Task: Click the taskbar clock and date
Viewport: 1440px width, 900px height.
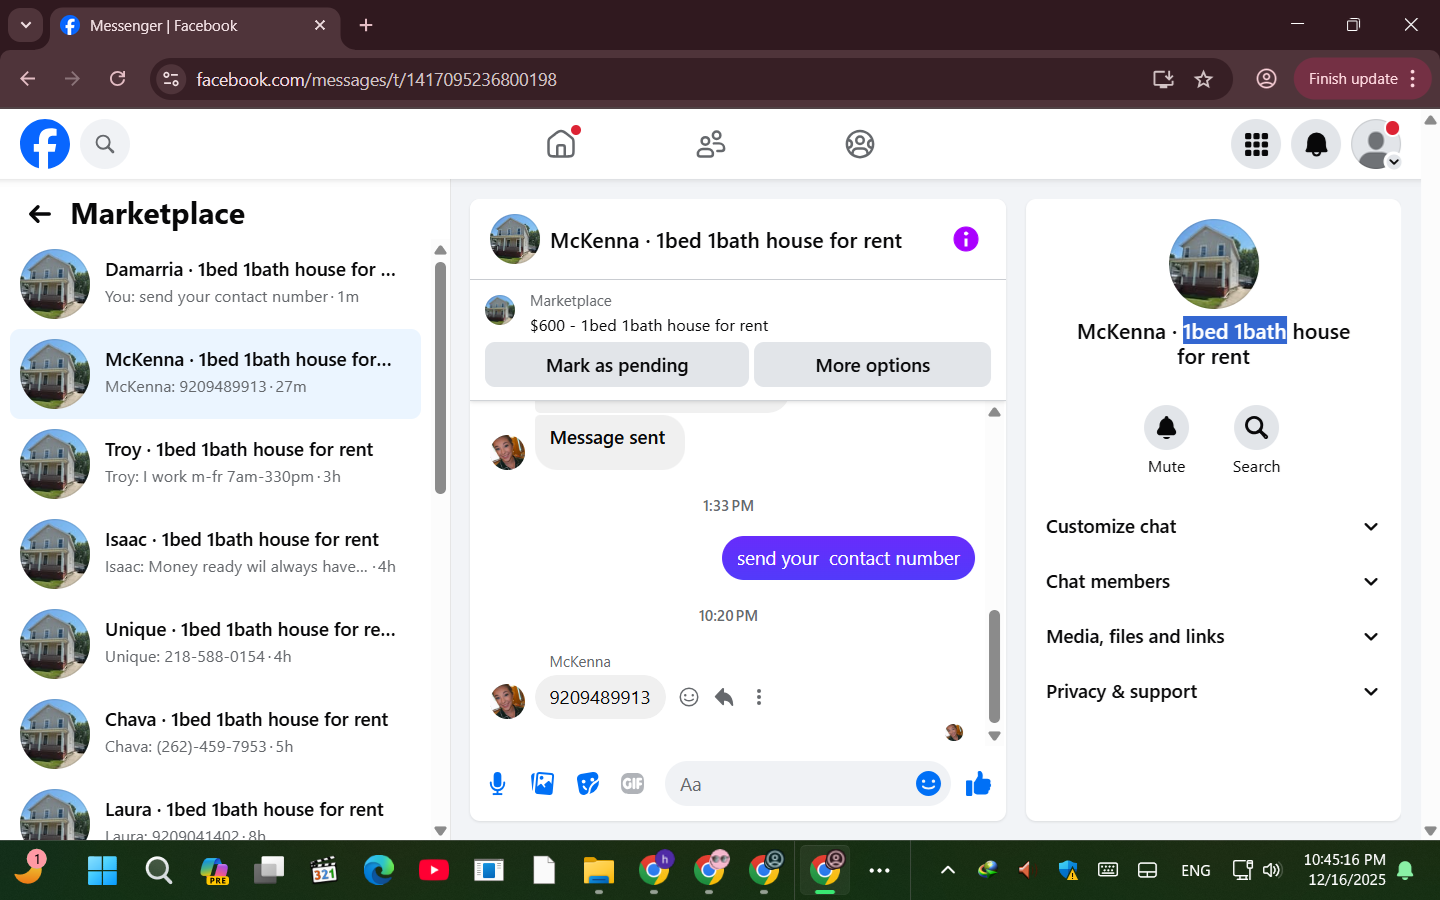Action: 1345,870
